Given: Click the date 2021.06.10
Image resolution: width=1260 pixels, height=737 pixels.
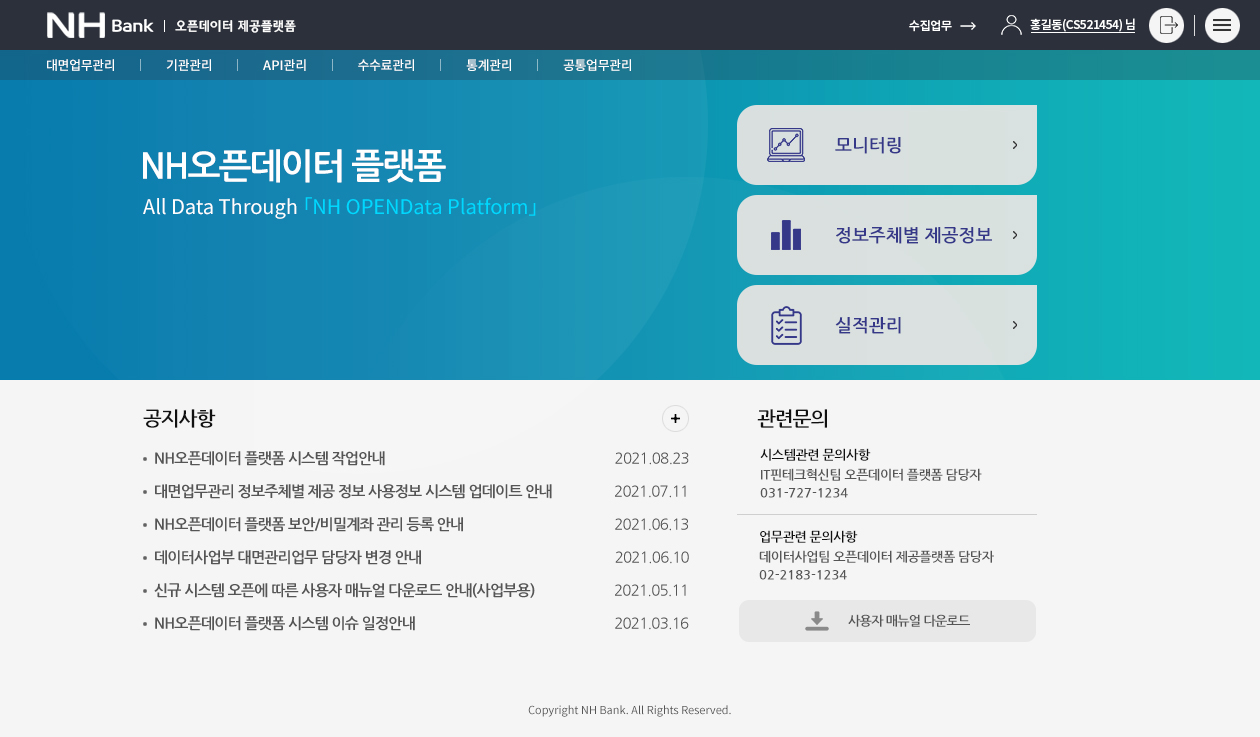Looking at the screenshot, I should (652, 557).
